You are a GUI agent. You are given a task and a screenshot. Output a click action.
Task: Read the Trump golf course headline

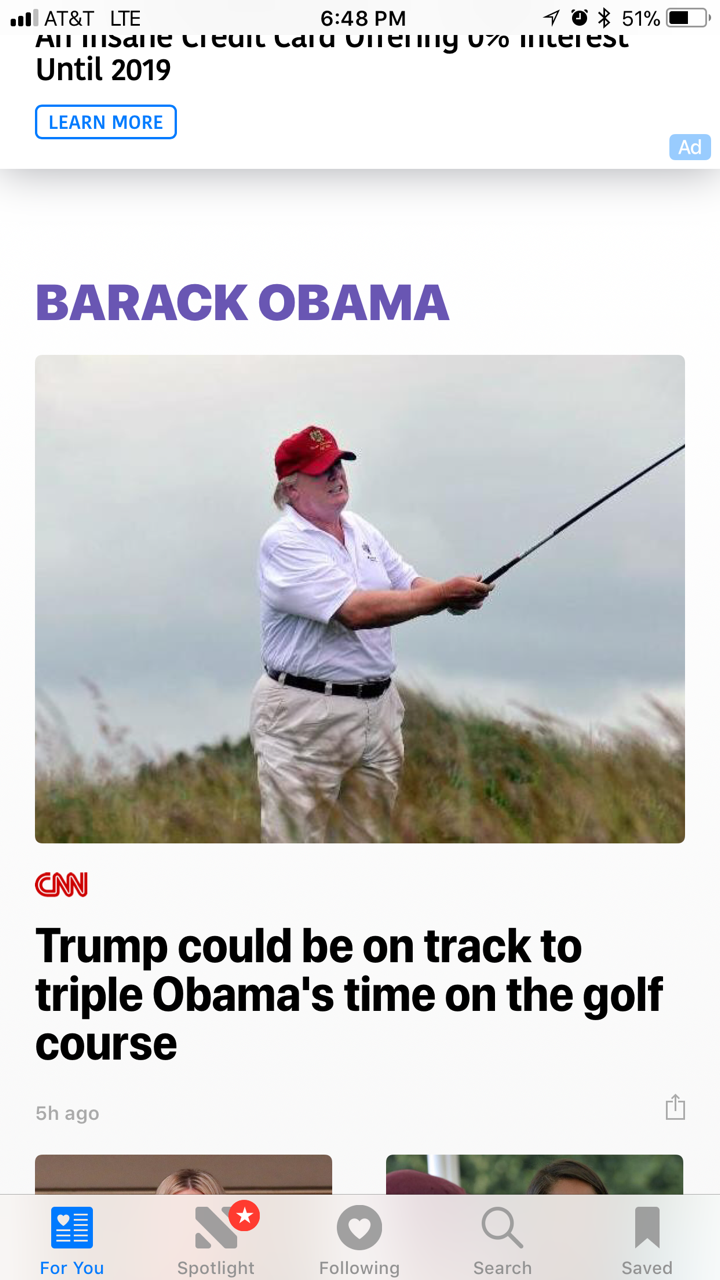coord(349,994)
